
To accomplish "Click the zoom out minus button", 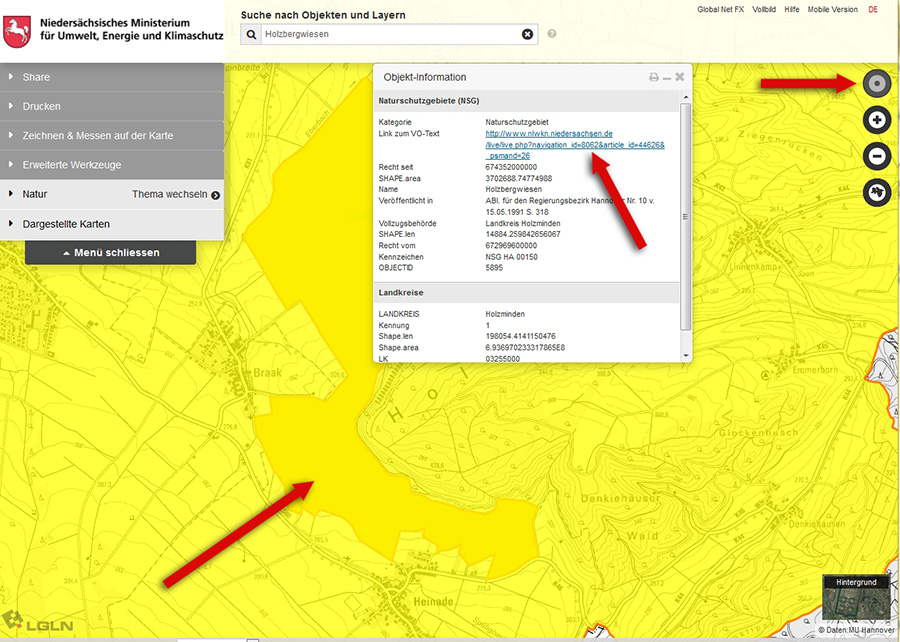I will 877,156.
